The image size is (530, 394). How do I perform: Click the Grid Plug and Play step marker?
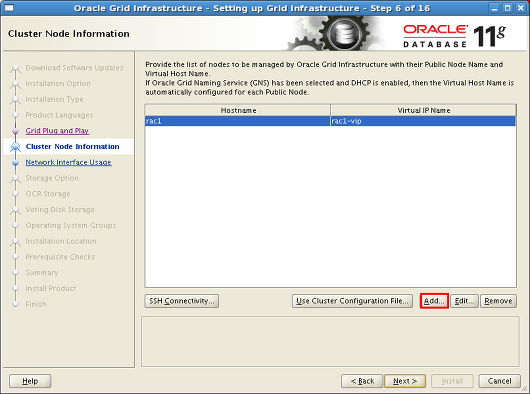15,131
